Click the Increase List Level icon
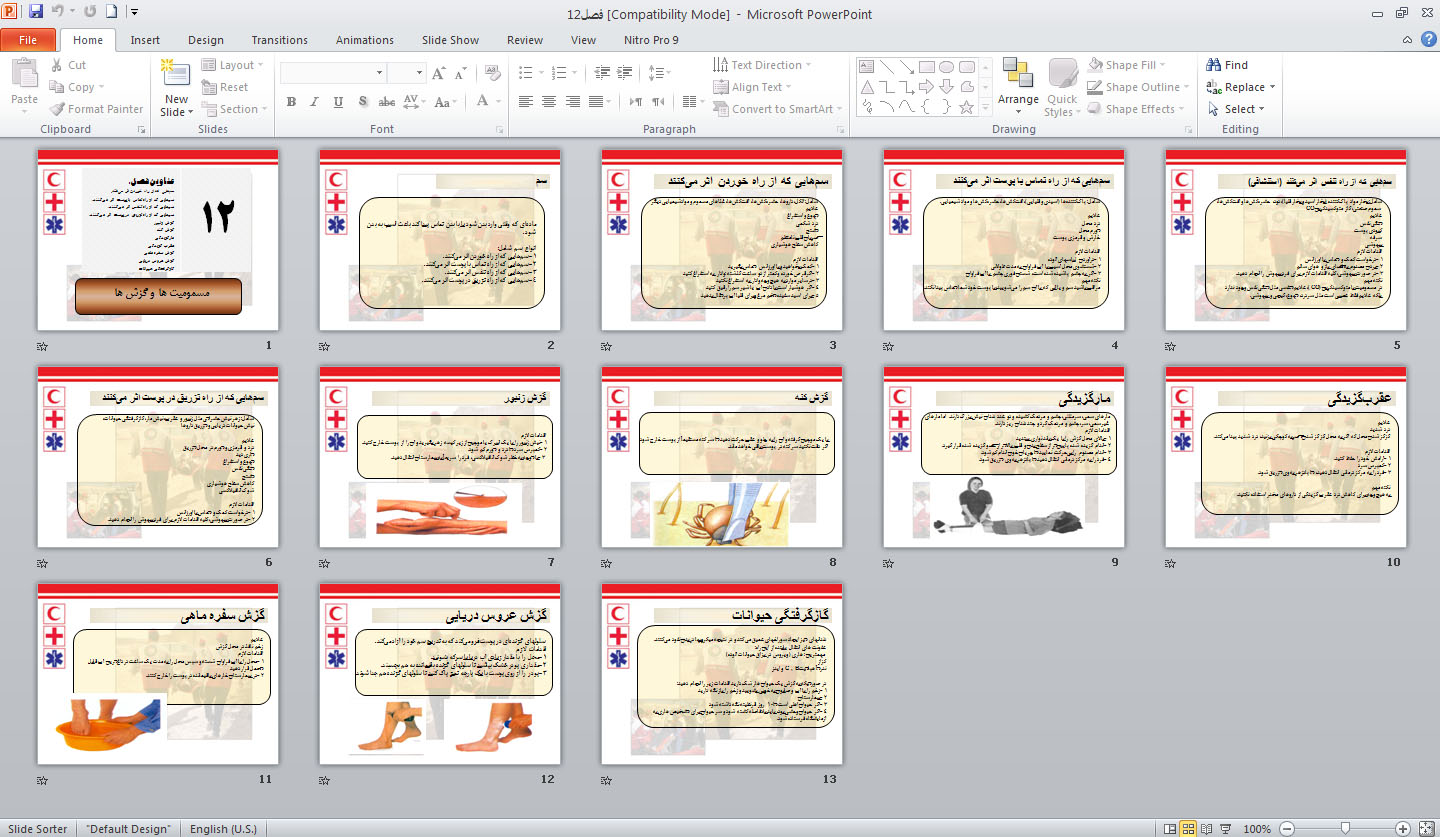This screenshot has height=837, width=1440. click(625, 73)
